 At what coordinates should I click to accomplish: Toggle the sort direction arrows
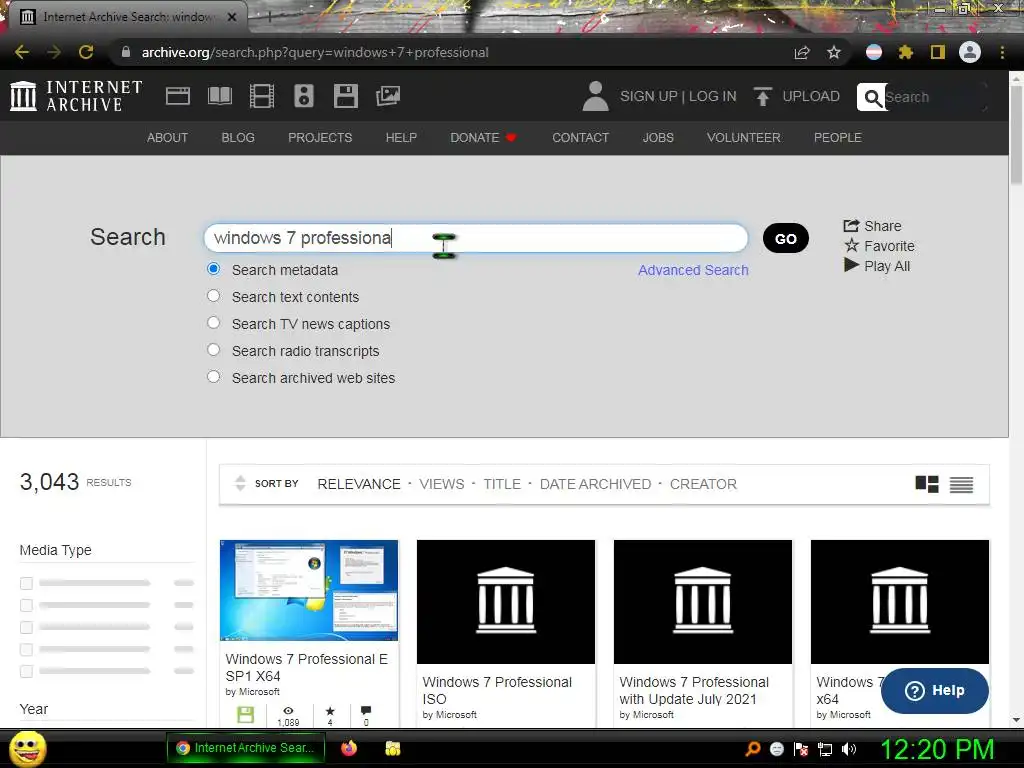pyautogui.click(x=240, y=483)
